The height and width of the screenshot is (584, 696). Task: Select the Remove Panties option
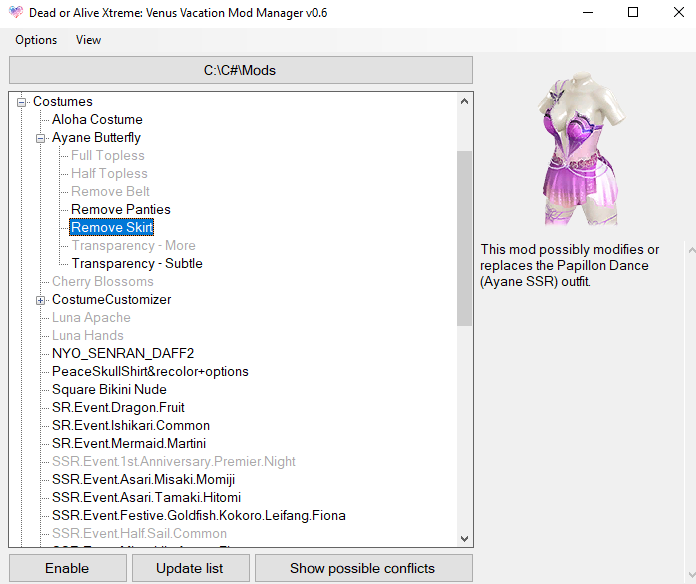click(121, 209)
